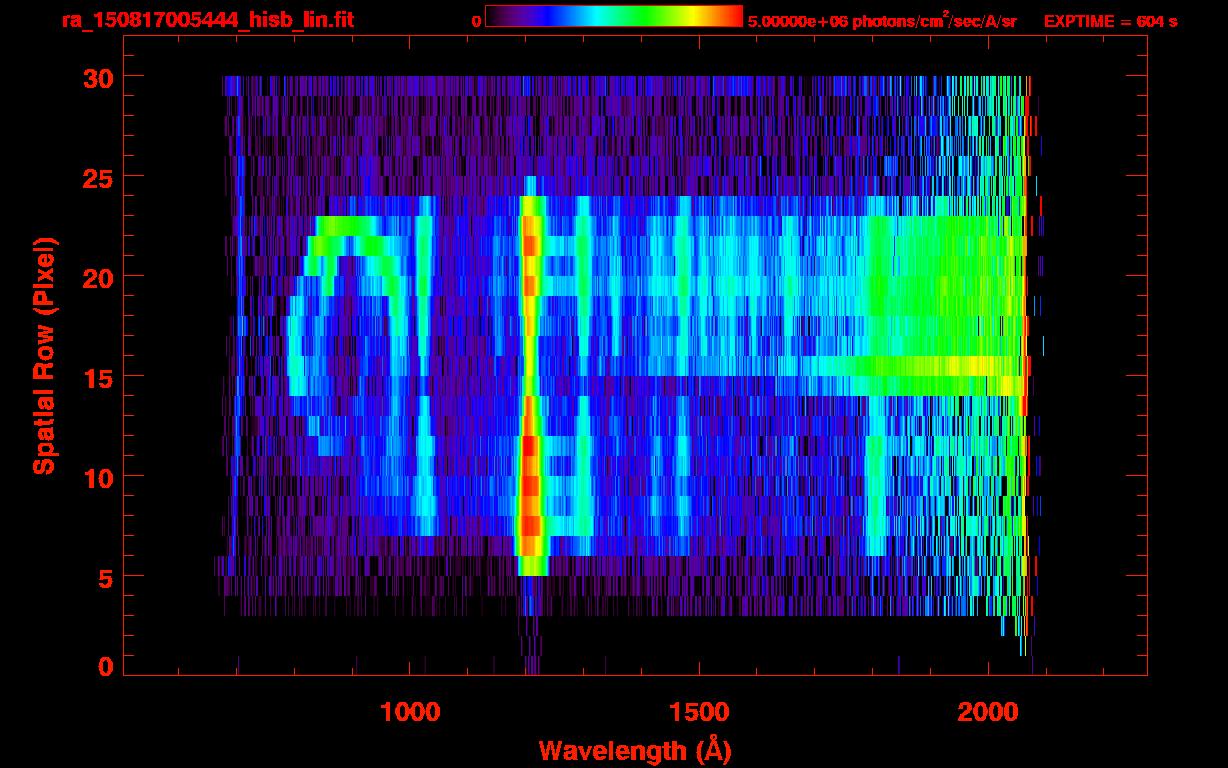Click the 5.00000e+06 photons units label
The width and height of the screenshot is (1228, 768).
click(x=882, y=20)
